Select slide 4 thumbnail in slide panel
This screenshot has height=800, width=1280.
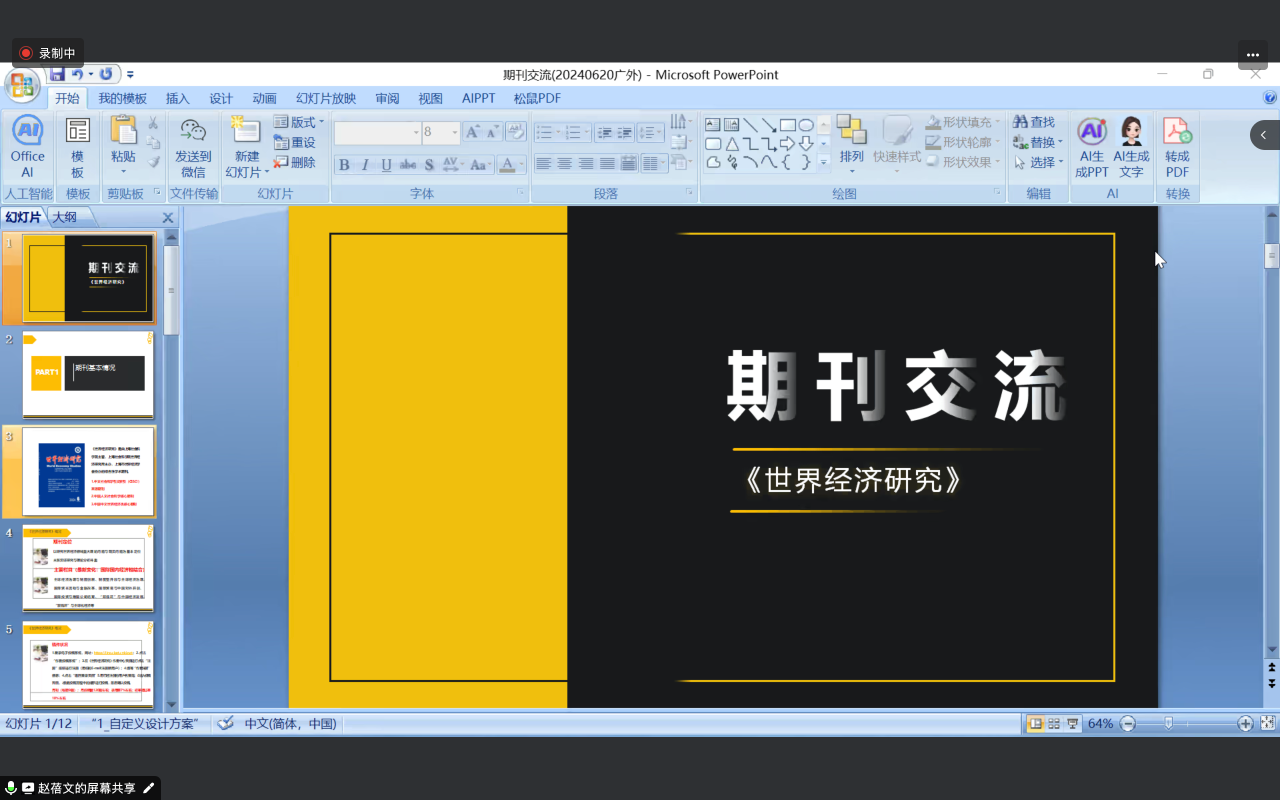click(x=88, y=567)
